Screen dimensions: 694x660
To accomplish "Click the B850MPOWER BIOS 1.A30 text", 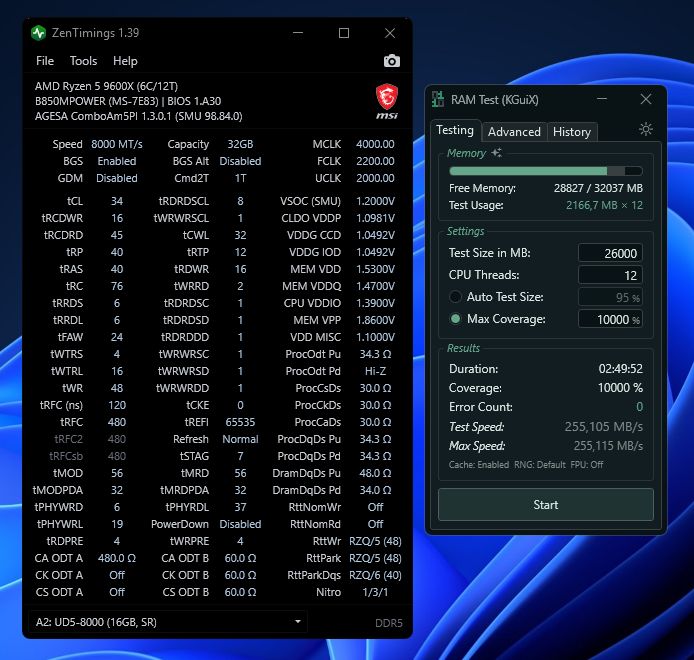I will 128,101.
